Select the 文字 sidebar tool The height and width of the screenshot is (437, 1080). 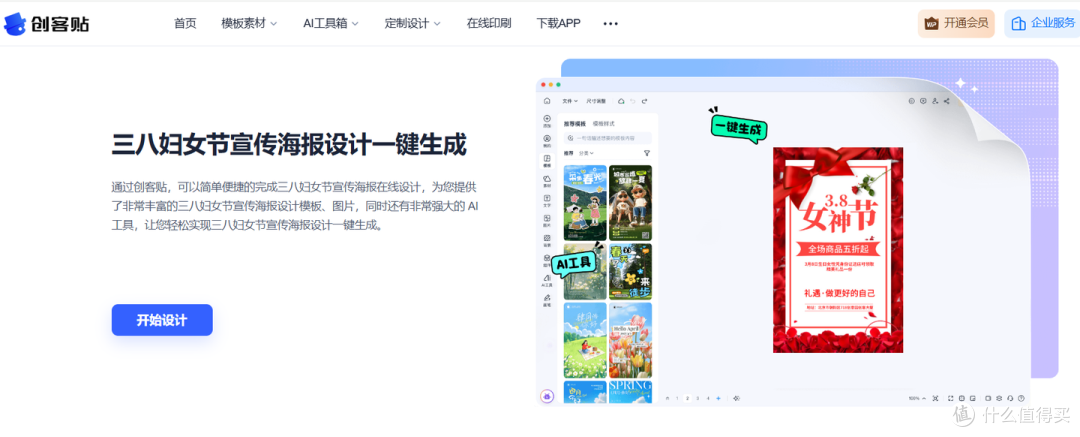point(547,202)
